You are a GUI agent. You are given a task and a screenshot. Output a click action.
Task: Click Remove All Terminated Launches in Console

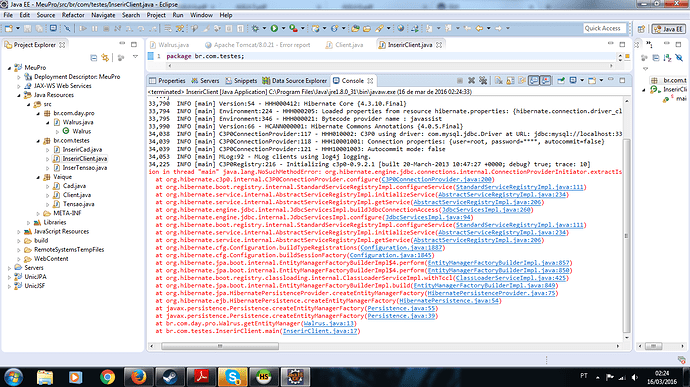click(x=483, y=81)
